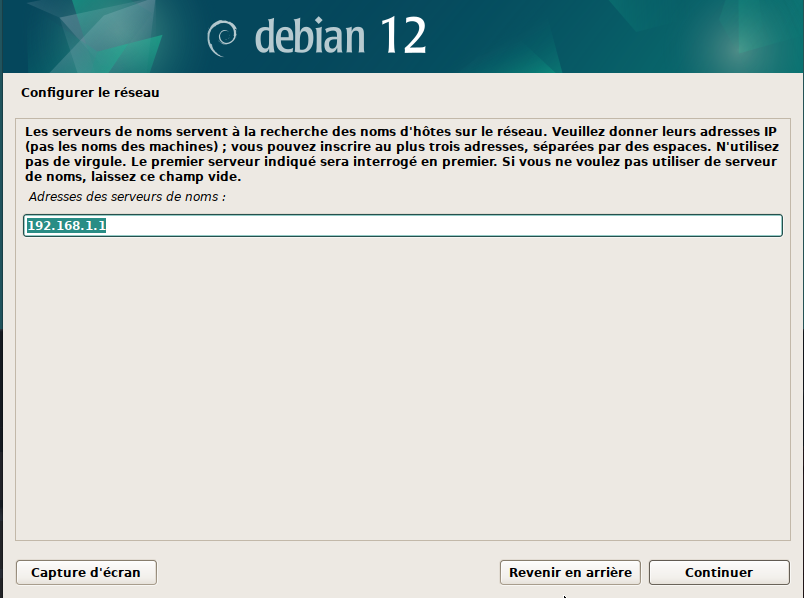Click the name servers description paragraph

(x=402, y=154)
